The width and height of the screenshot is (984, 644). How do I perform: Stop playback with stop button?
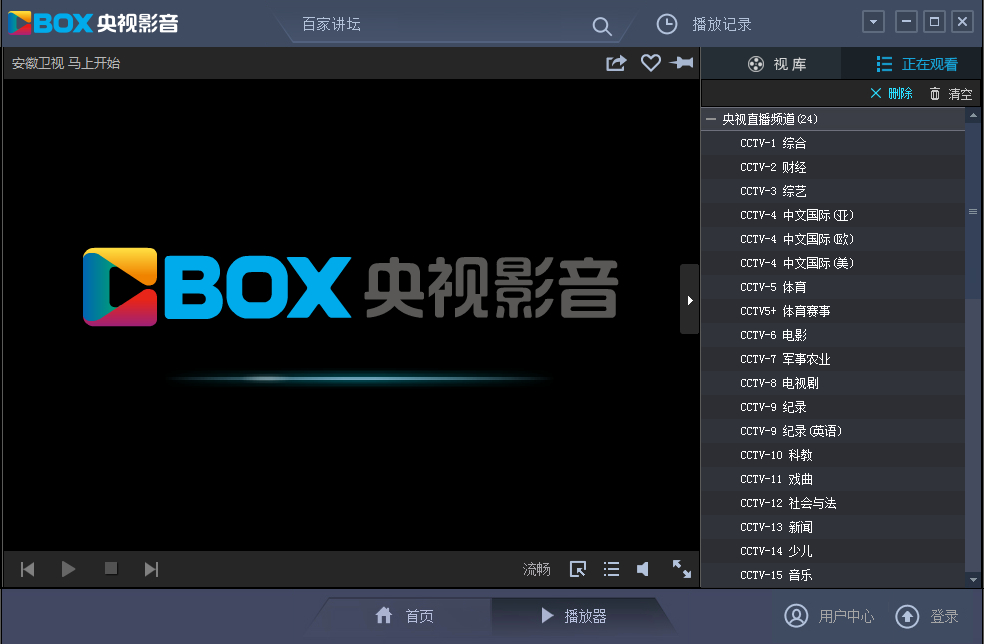pos(111,568)
